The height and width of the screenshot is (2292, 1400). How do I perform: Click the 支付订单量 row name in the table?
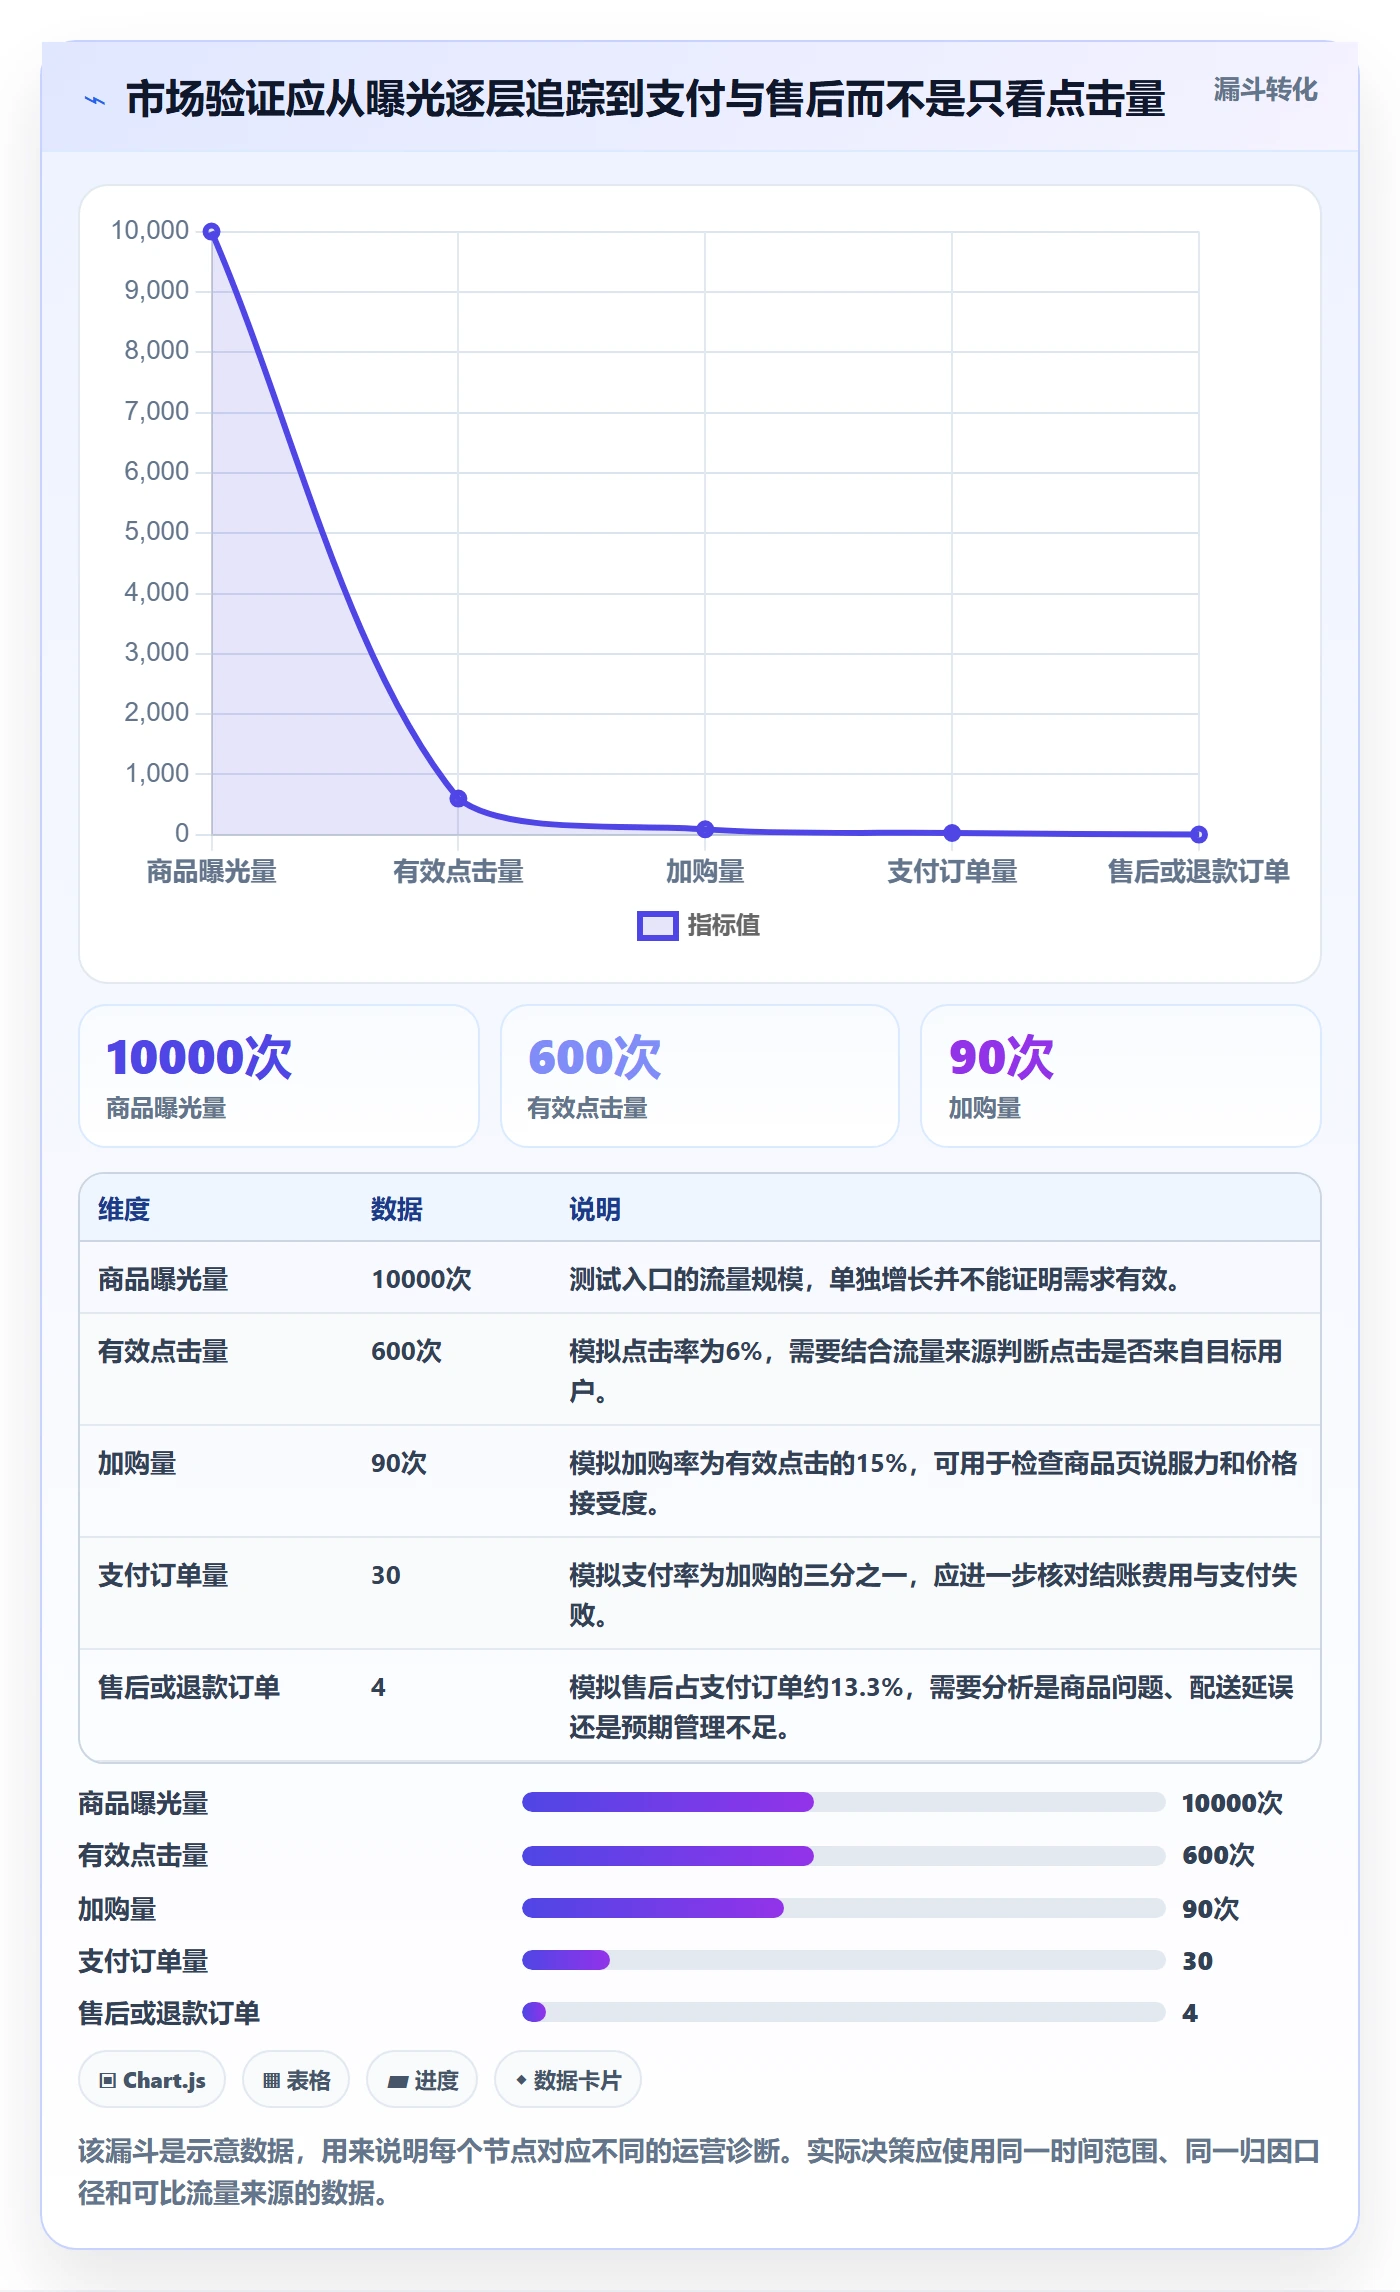pos(163,1575)
